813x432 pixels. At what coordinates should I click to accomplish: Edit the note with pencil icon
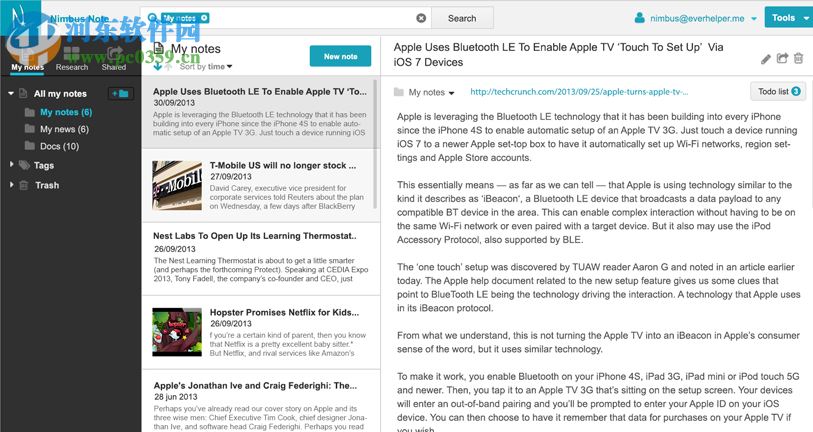tap(766, 59)
